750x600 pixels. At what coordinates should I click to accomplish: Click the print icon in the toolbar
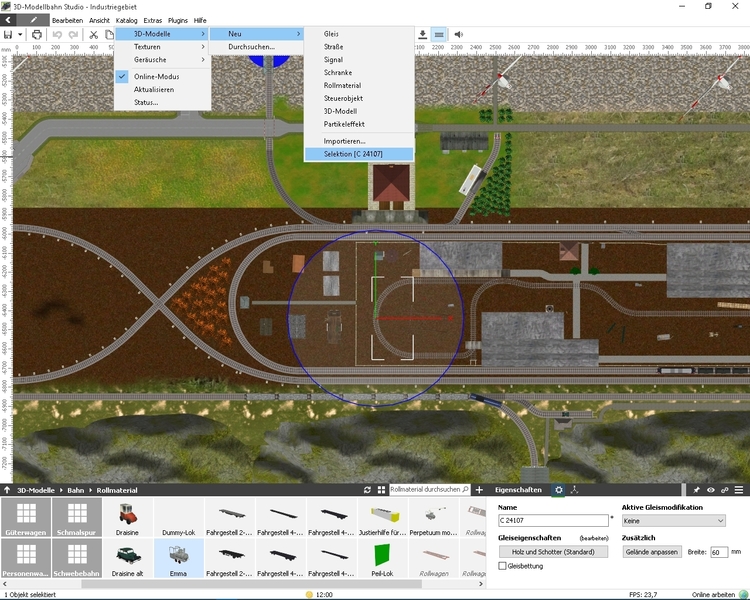(37, 34)
